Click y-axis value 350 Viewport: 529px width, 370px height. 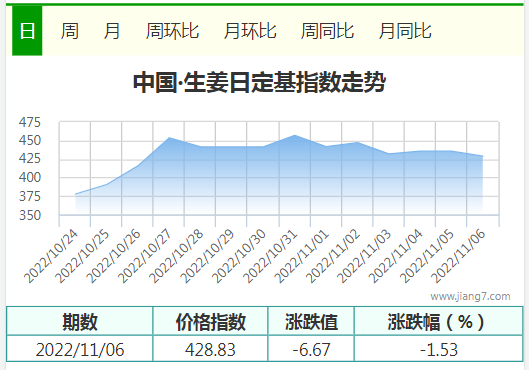click(x=30, y=215)
